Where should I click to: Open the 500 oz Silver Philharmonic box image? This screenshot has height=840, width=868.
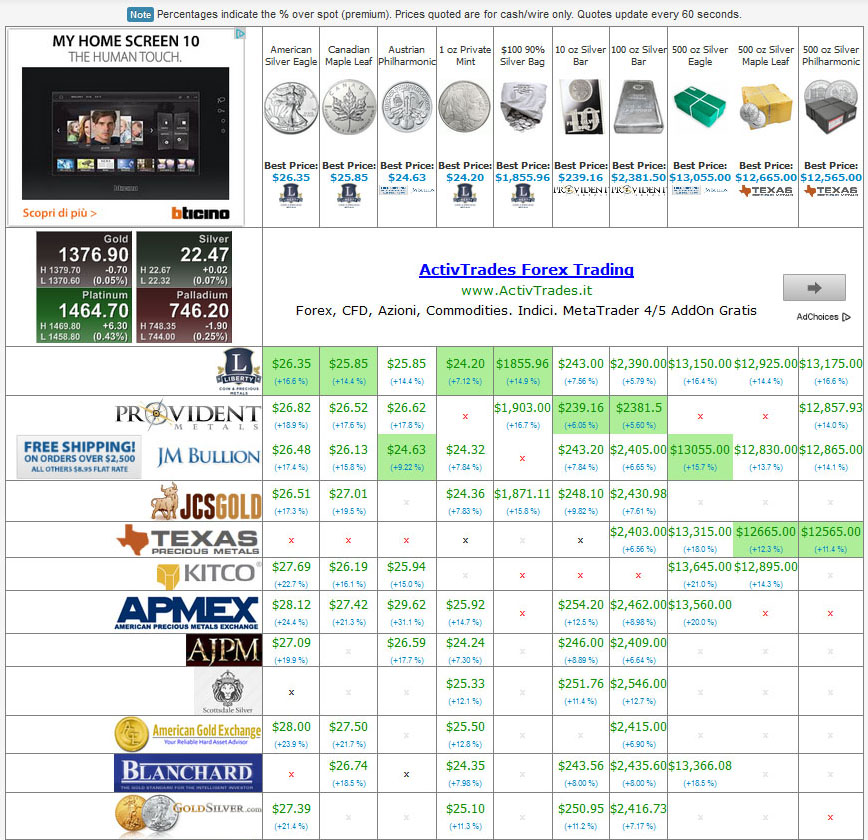tap(830, 107)
